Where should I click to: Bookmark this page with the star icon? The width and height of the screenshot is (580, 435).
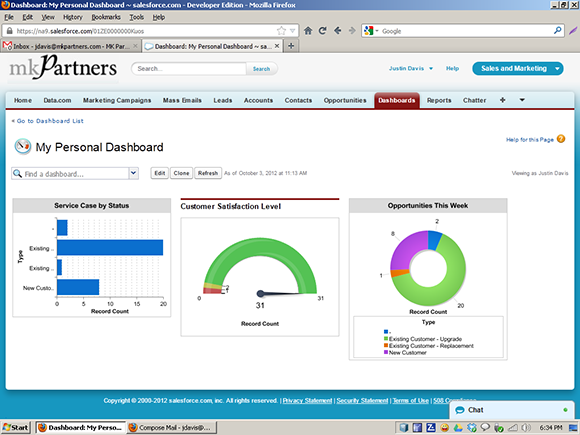pos(281,31)
